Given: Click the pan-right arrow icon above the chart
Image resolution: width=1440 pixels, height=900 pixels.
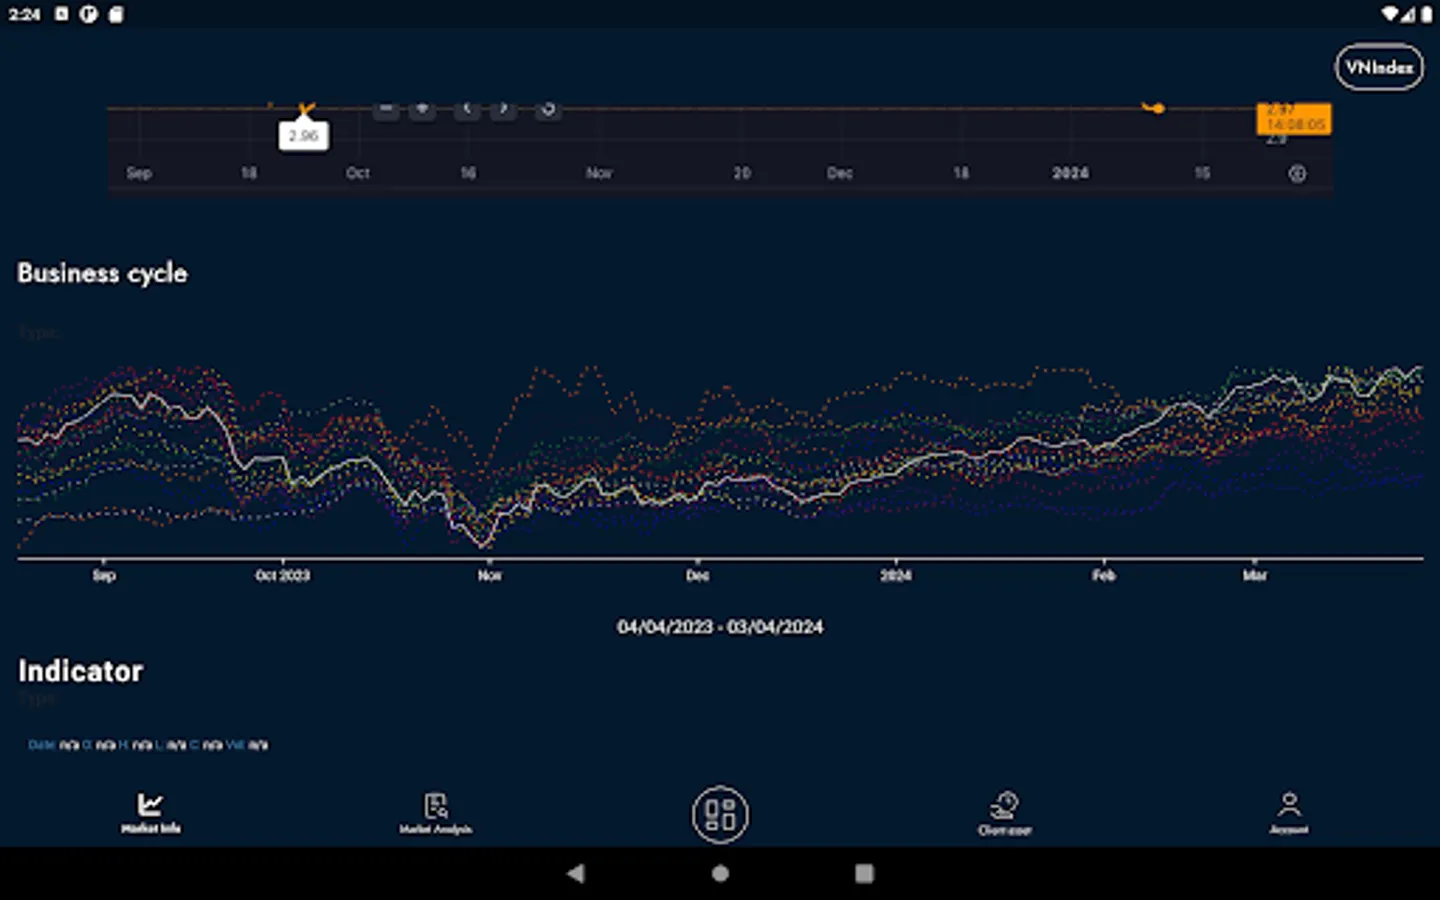Looking at the screenshot, I should [503, 110].
